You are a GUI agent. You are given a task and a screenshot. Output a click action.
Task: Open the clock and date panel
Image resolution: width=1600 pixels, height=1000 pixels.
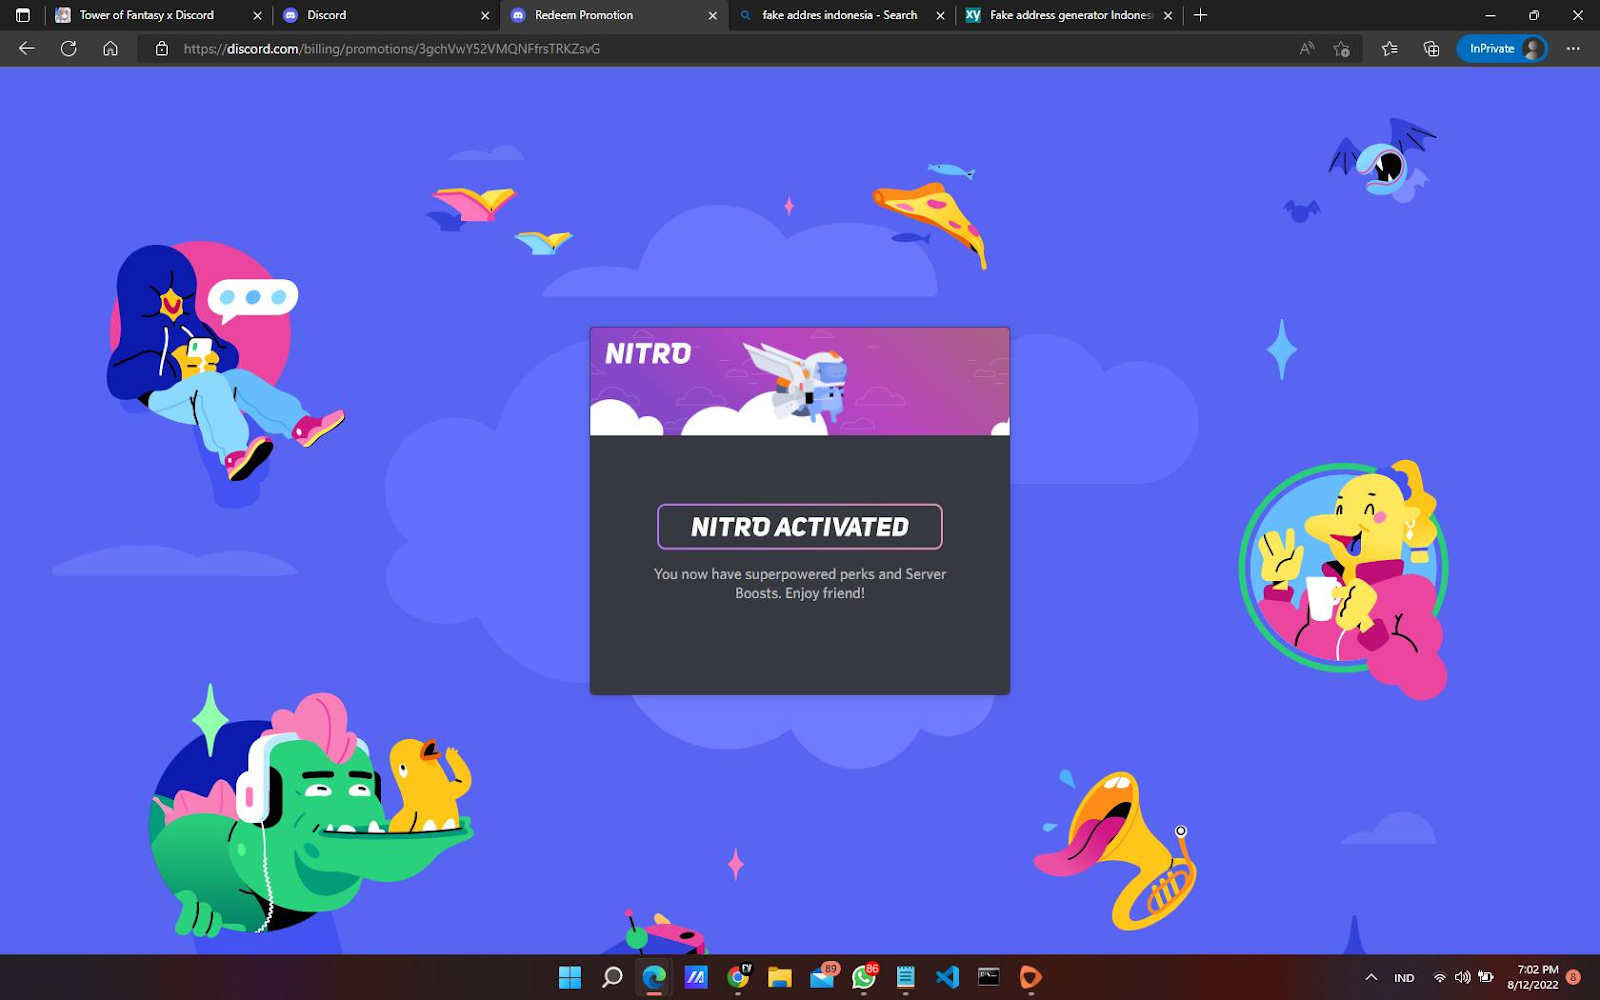pyautogui.click(x=1532, y=977)
